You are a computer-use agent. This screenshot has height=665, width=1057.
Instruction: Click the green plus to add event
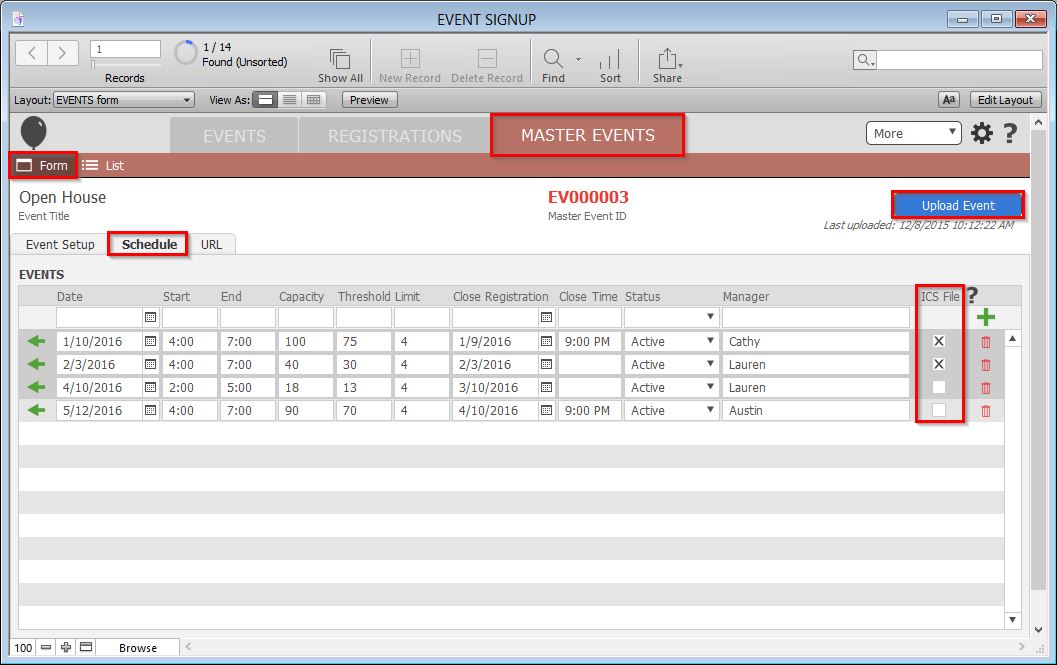coord(985,318)
